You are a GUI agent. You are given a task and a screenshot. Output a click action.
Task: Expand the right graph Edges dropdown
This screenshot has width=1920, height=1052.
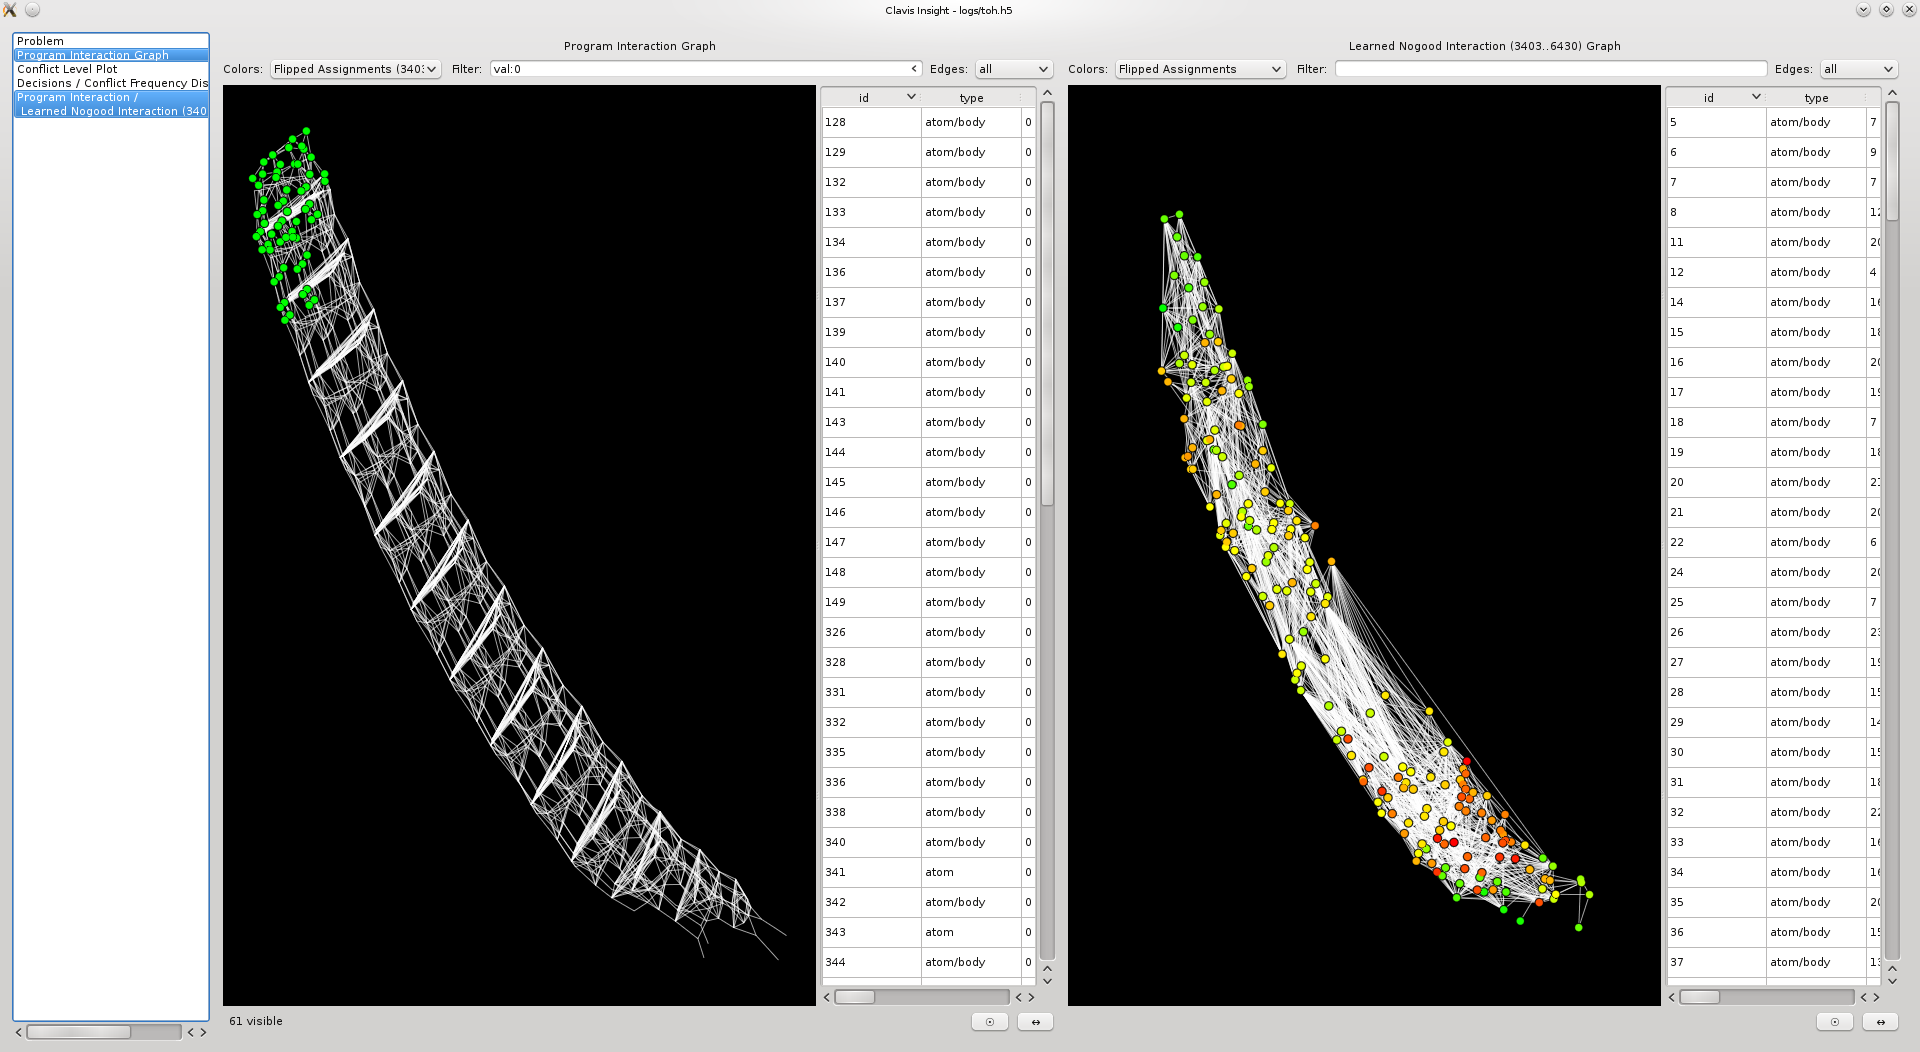click(x=1858, y=69)
